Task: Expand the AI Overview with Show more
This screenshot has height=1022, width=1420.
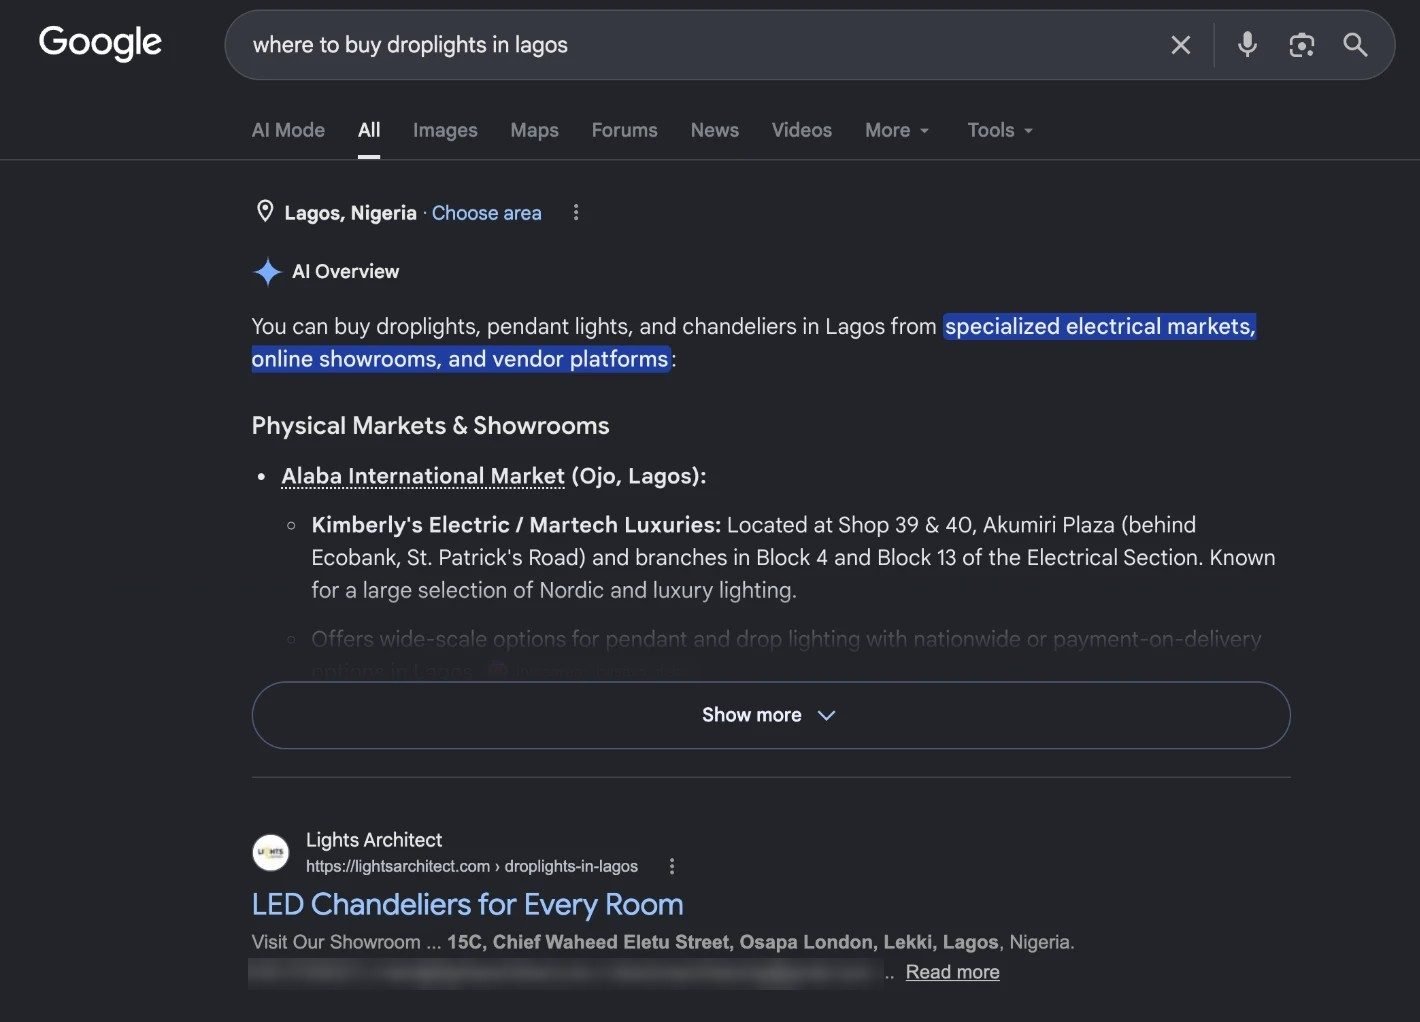Action: pos(771,715)
